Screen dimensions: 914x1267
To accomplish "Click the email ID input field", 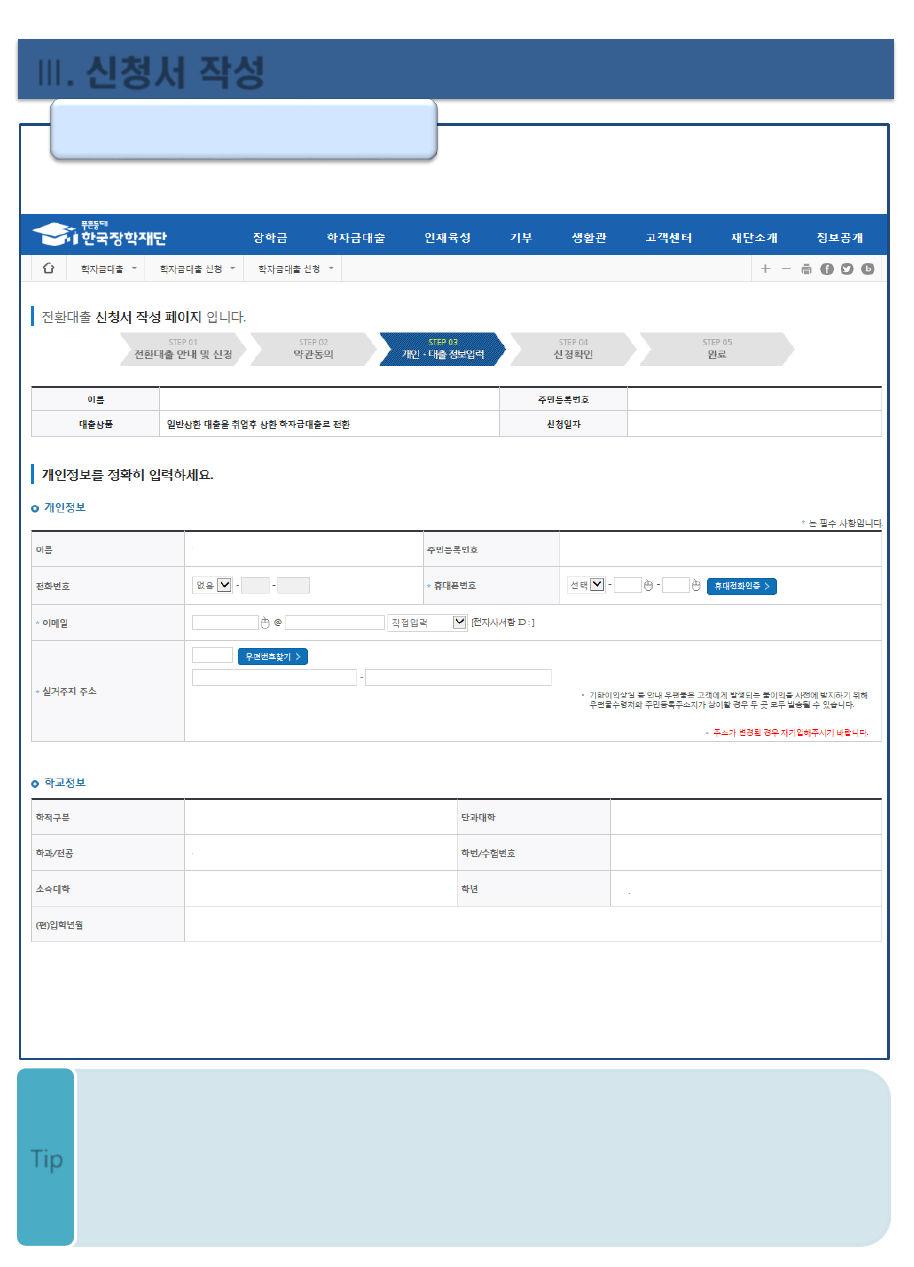I will pyautogui.click(x=225, y=623).
